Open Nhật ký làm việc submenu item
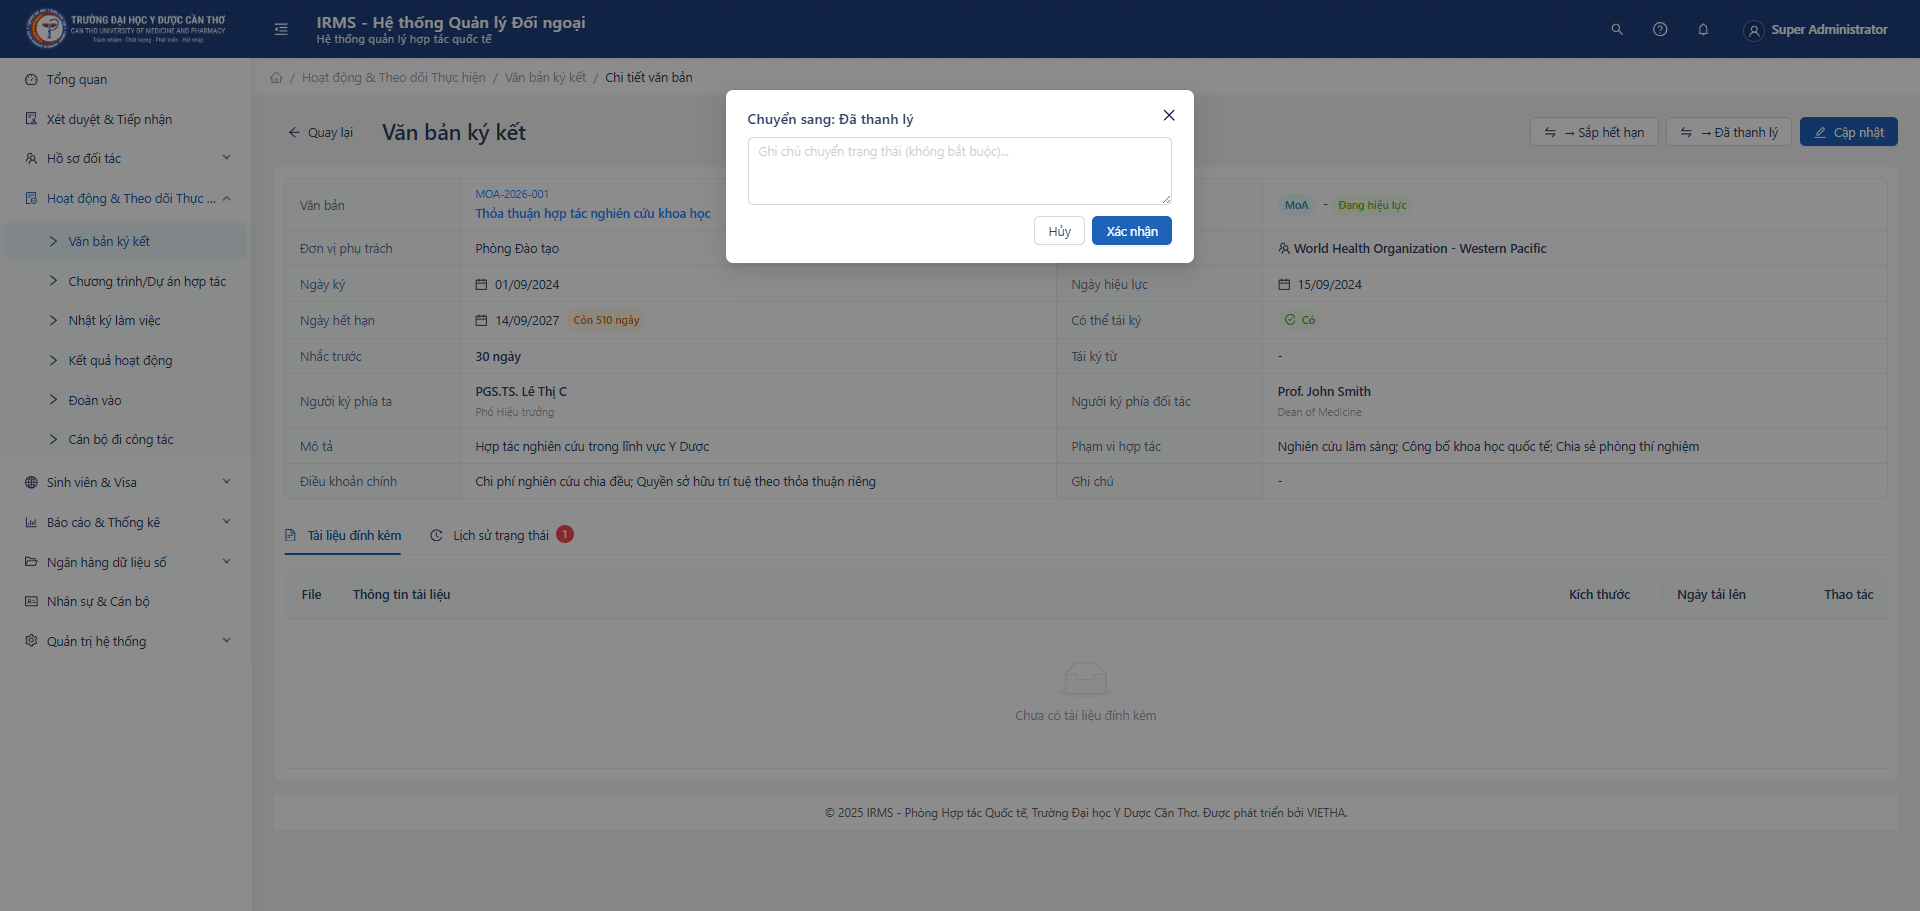 tap(114, 321)
